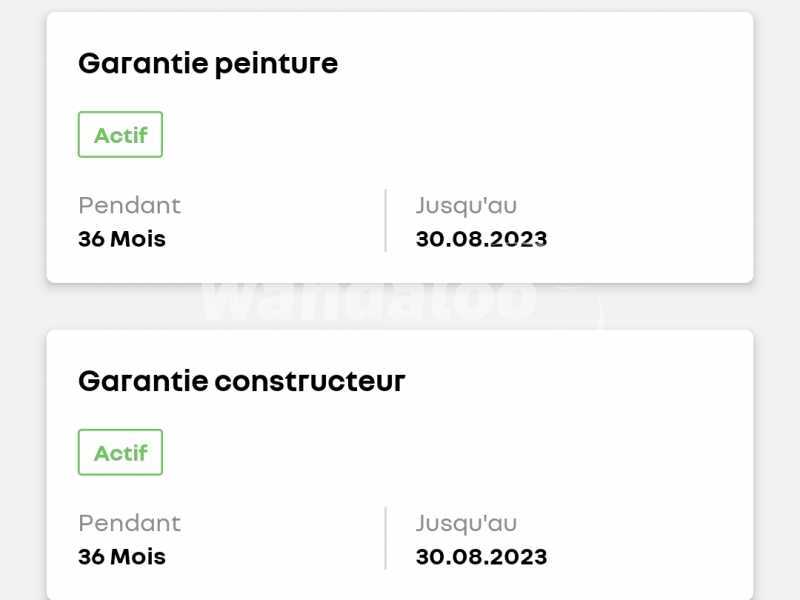Click the vertical divider in the peinture card
Image resolution: width=800 pixels, height=600 pixels.
tap(385, 221)
